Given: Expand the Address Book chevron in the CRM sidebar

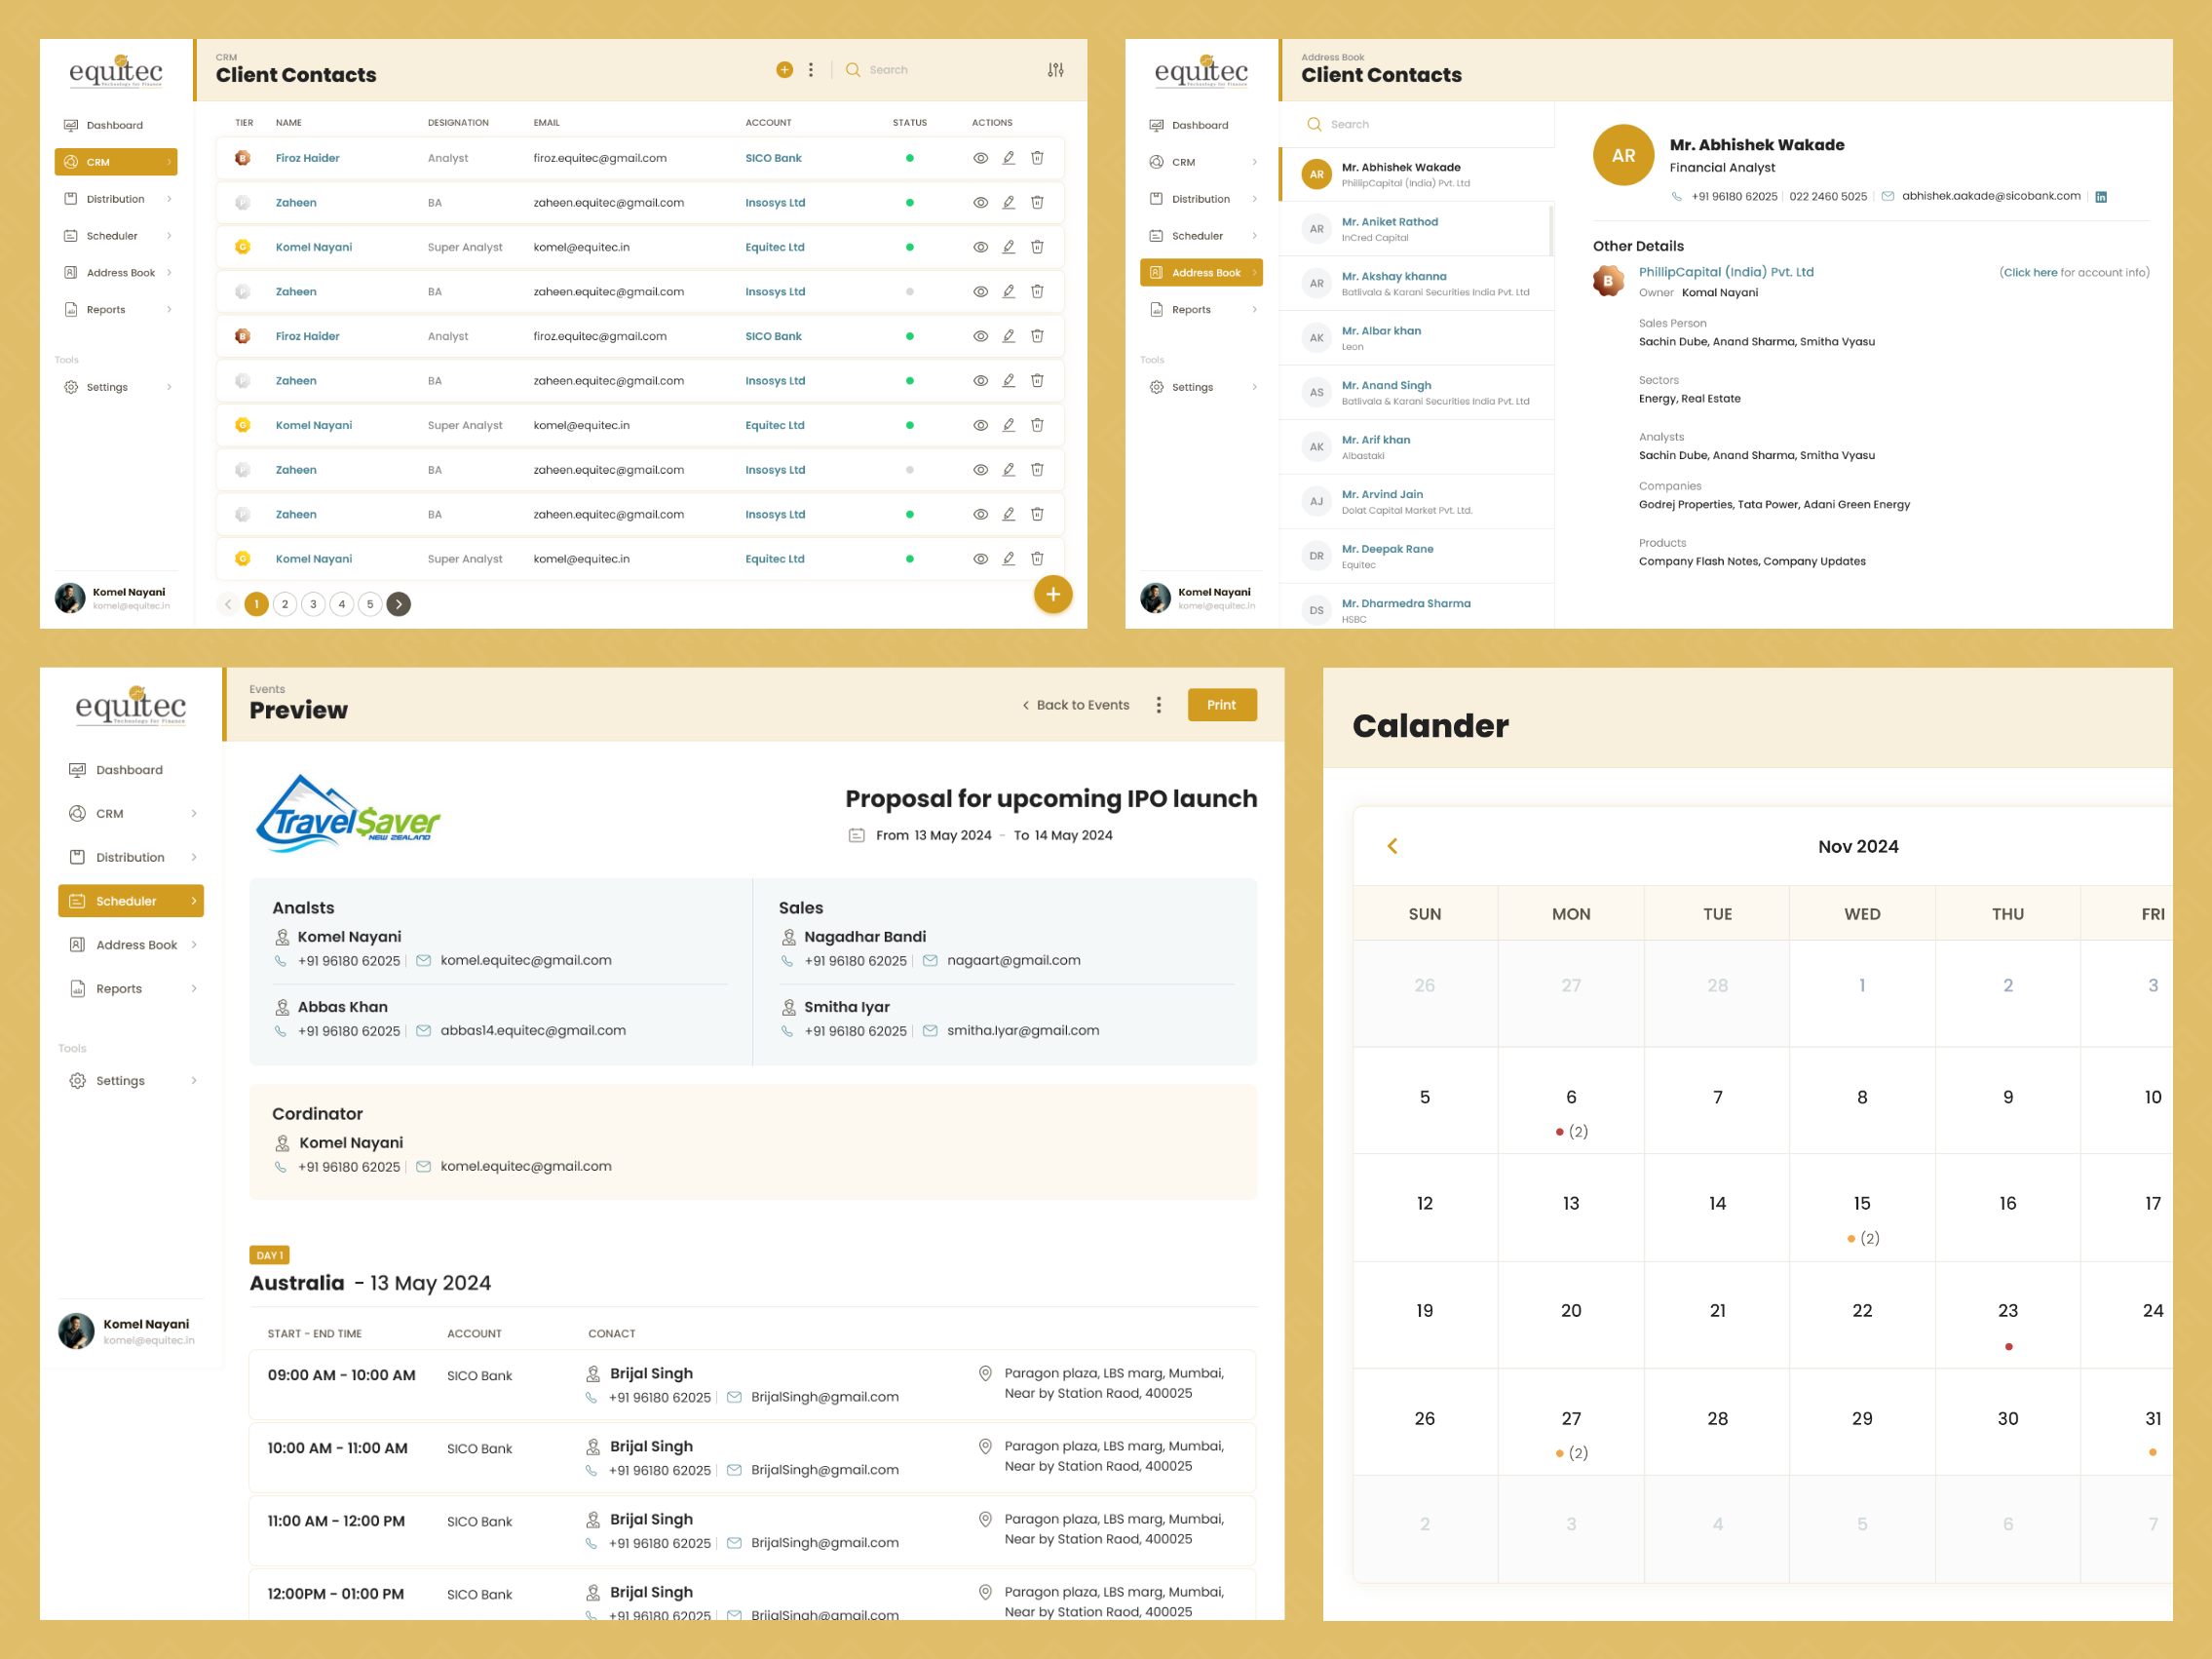Looking at the screenshot, I should [169, 273].
